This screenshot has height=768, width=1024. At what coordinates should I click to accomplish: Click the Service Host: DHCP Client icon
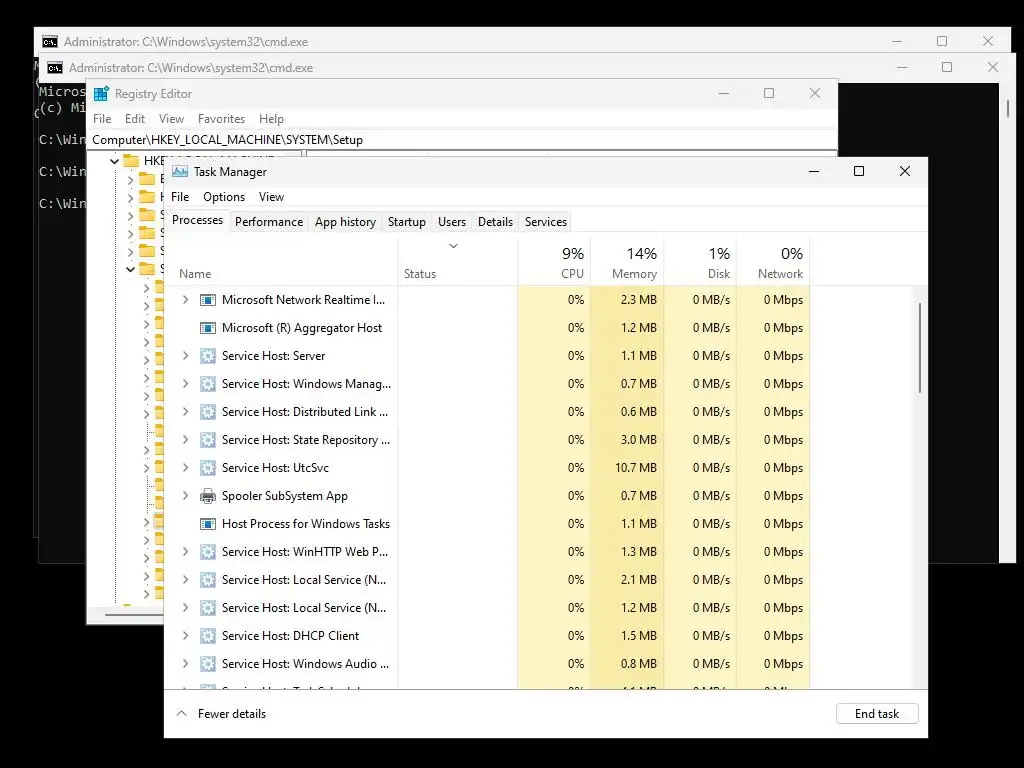pyautogui.click(x=208, y=636)
